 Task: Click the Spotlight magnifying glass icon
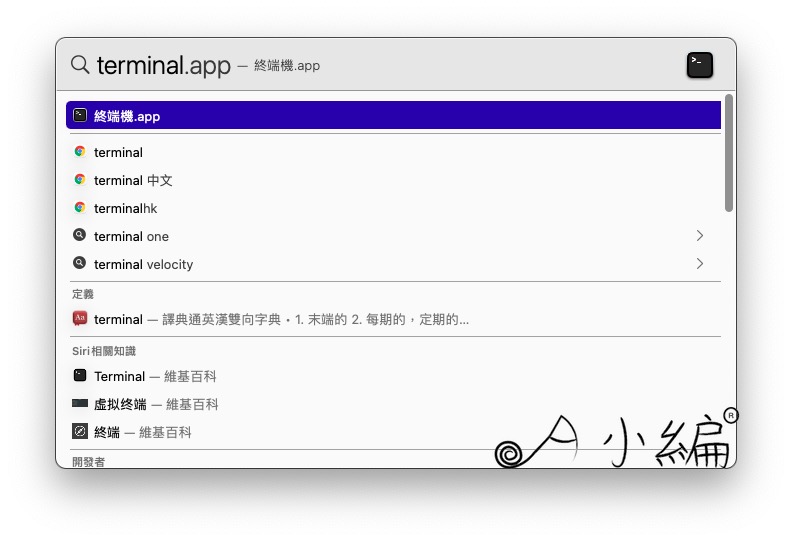pos(80,65)
